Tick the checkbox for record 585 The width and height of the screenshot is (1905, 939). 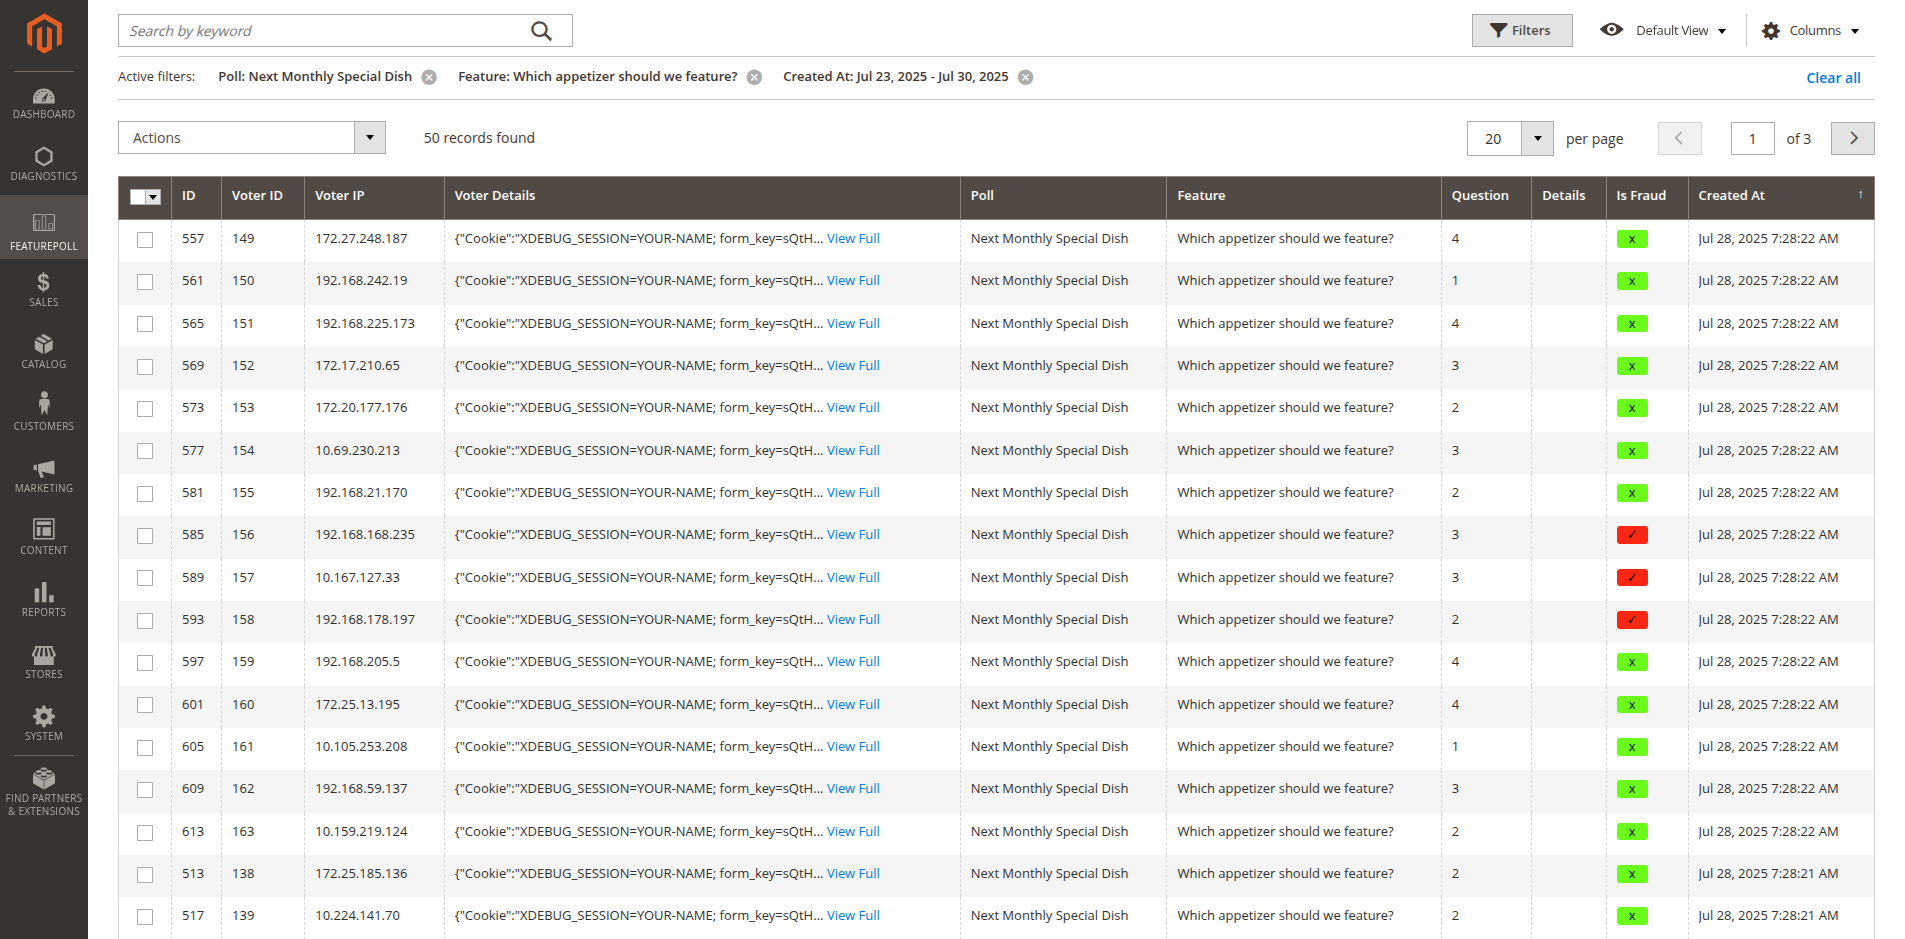point(145,536)
